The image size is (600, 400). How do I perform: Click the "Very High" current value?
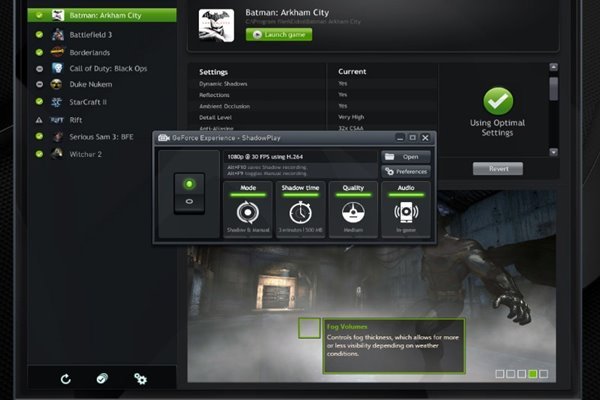tap(351, 117)
